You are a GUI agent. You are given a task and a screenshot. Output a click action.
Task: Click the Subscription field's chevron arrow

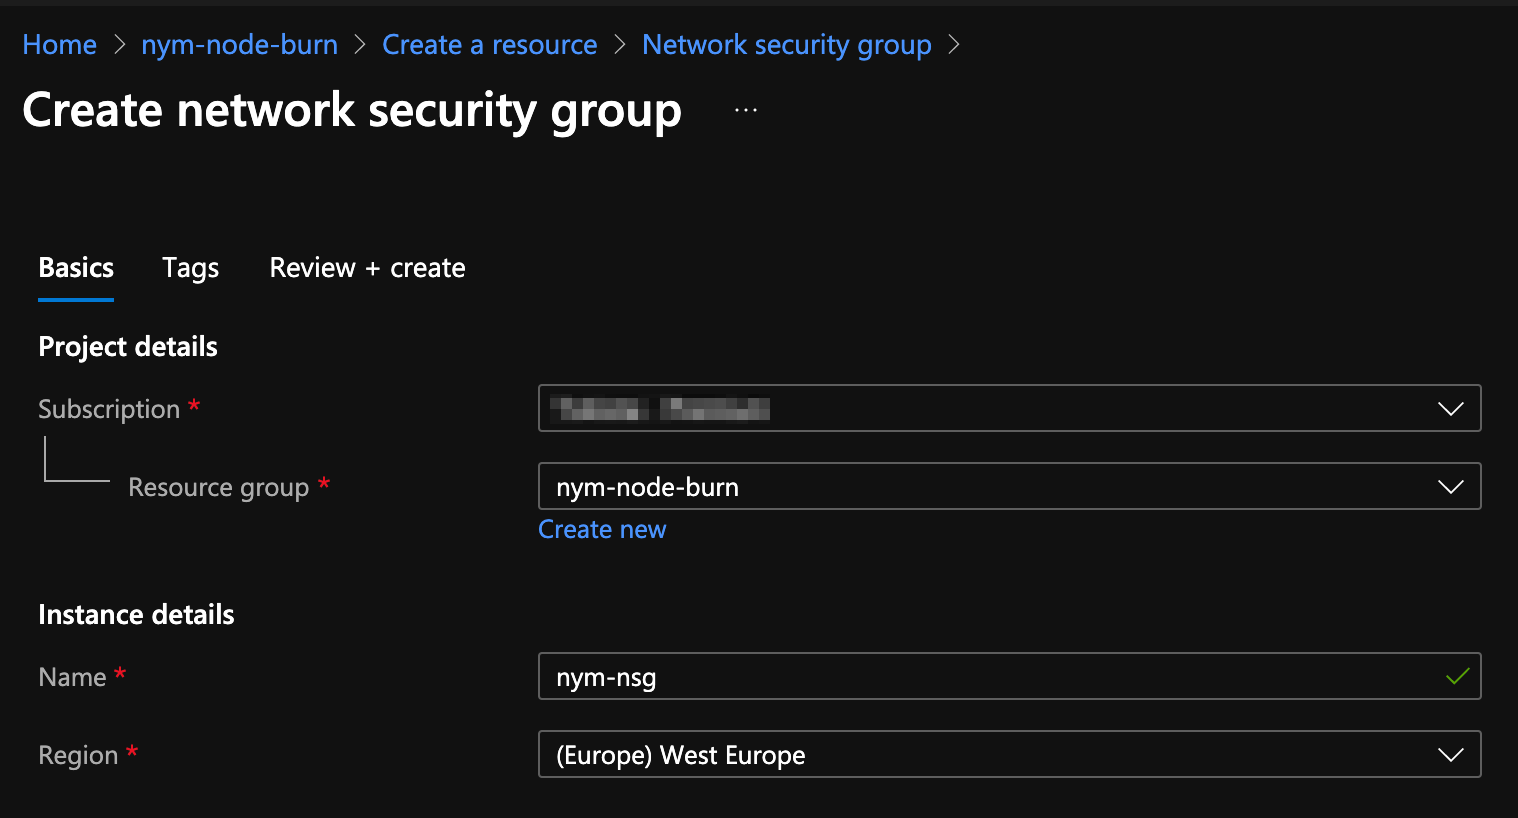[x=1450, y=409]
